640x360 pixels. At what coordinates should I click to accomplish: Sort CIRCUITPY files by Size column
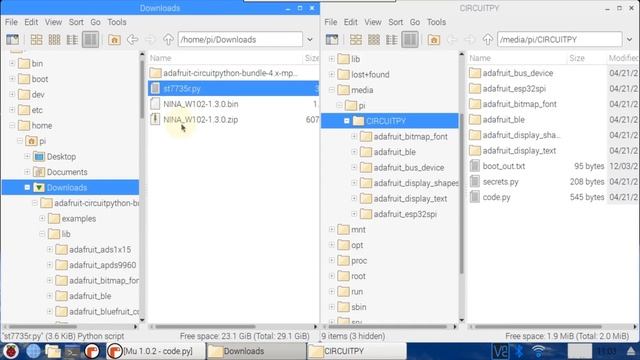pyautogui.click(x=586, y=58)
